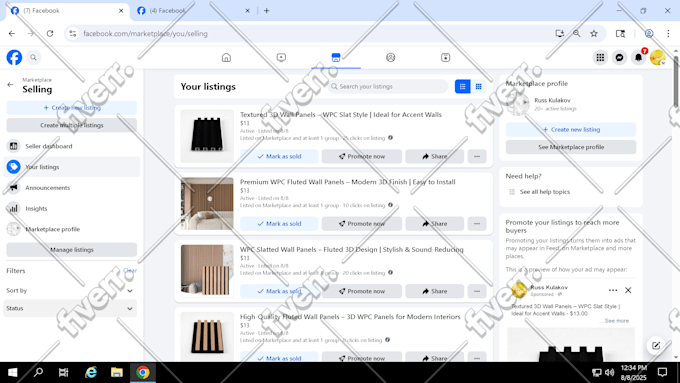Open the WPC Slatted Wall Panels thumbnail
The width and height of the screenshot is (680, 383).
[x=207, y=271]
